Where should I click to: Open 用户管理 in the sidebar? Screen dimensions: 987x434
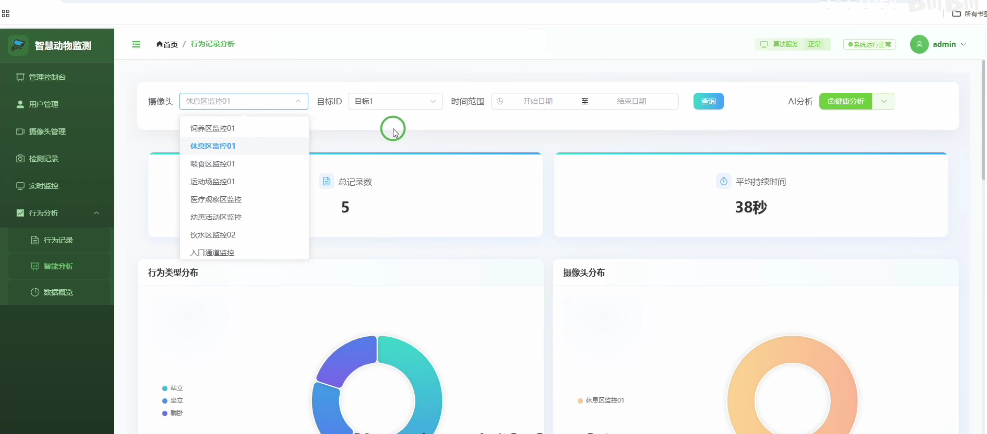pos(57,104)
